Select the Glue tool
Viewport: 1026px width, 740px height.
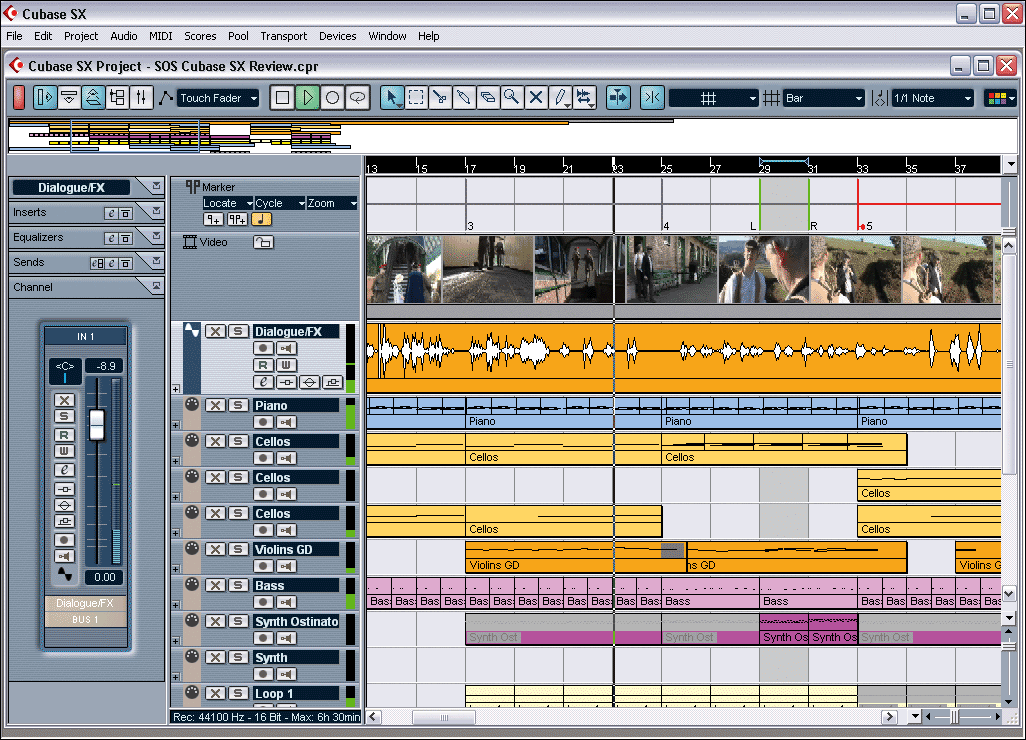[x=463, y=98]
